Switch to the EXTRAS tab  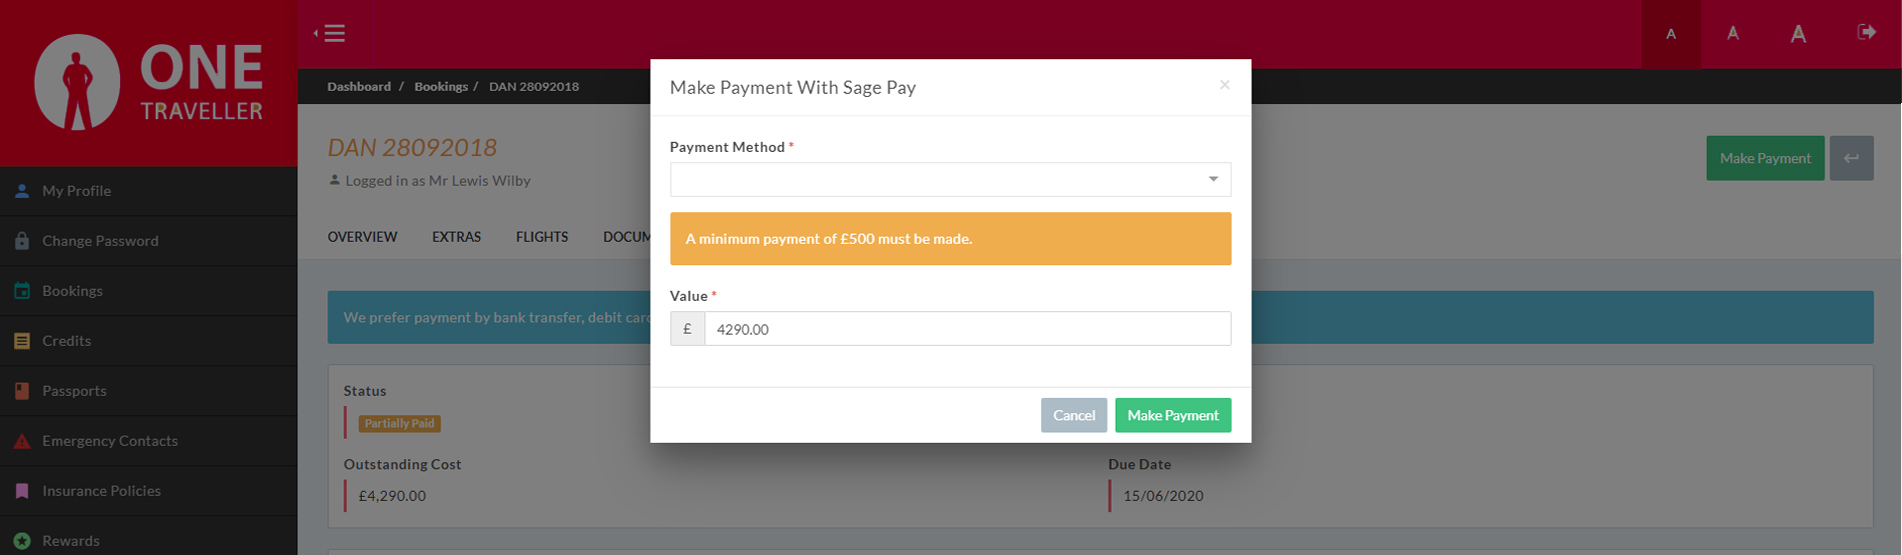pyautogui.click(x=456, y=237)
